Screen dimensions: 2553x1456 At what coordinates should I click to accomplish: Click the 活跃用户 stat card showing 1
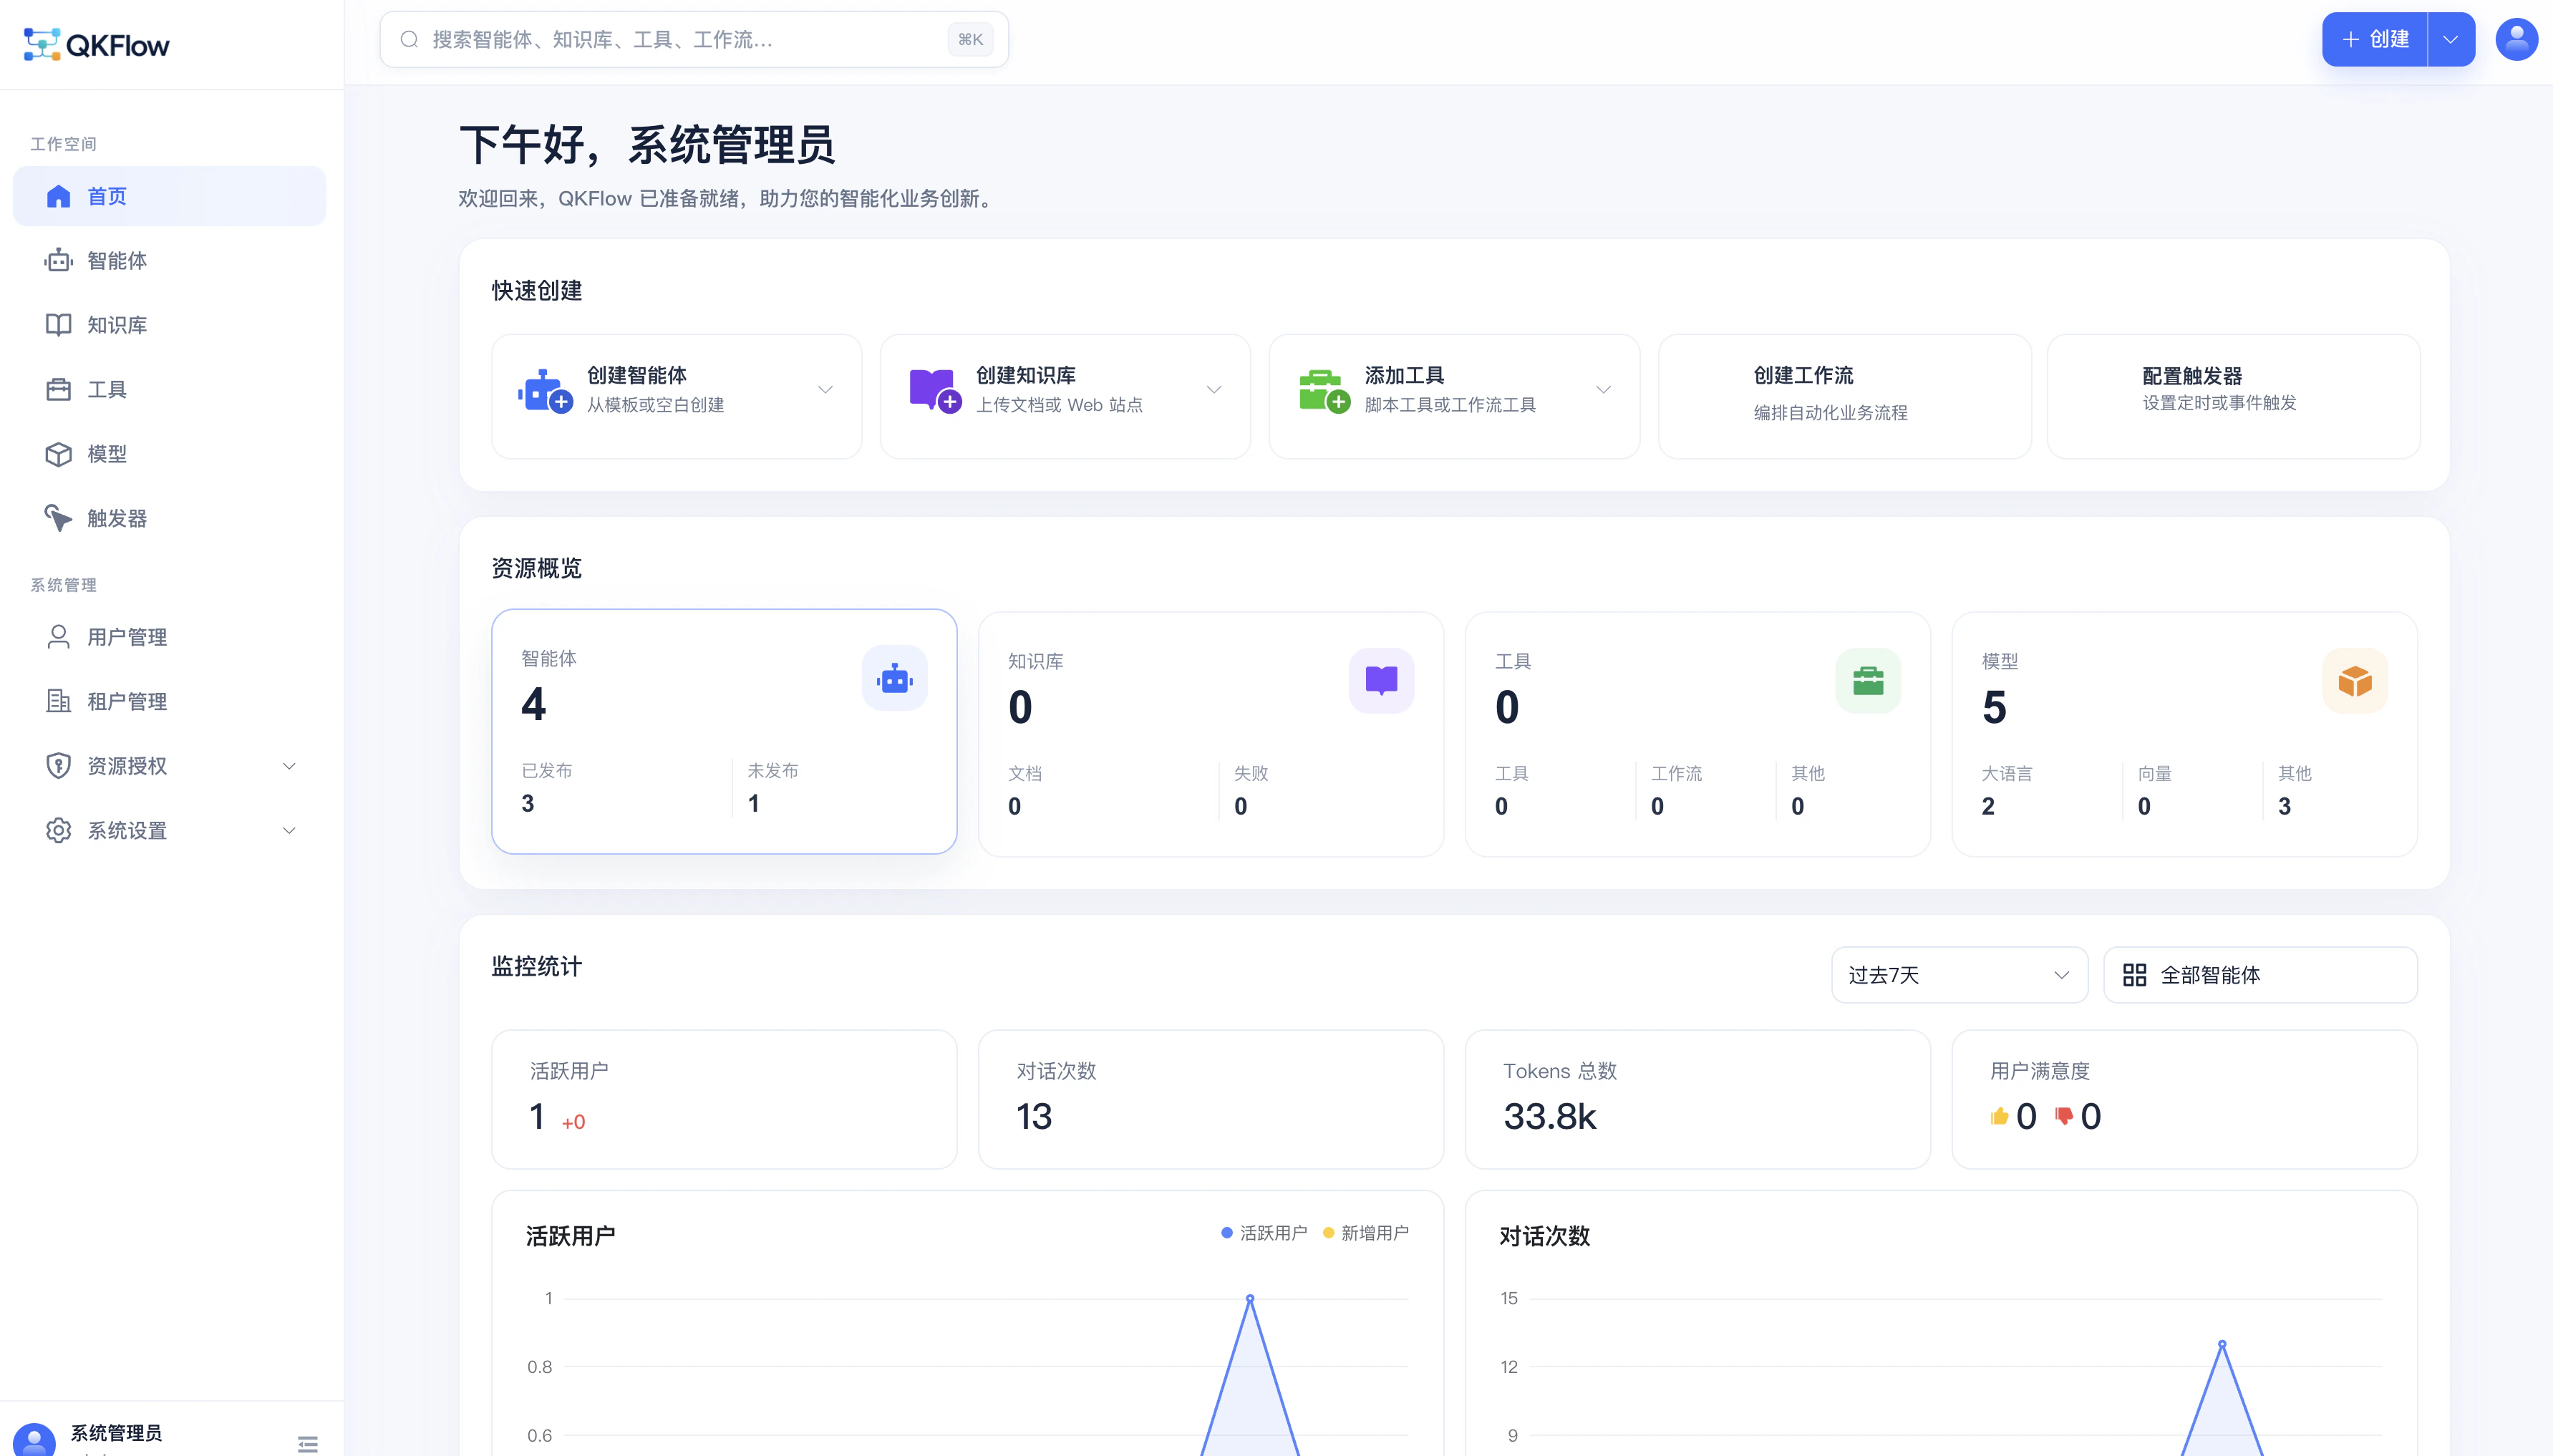click(x=724, y=1099)
